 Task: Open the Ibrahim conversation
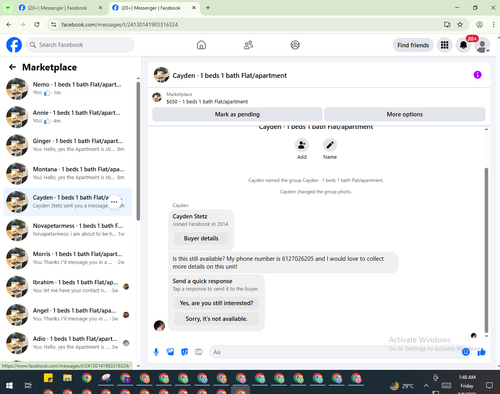click(68, 286)
